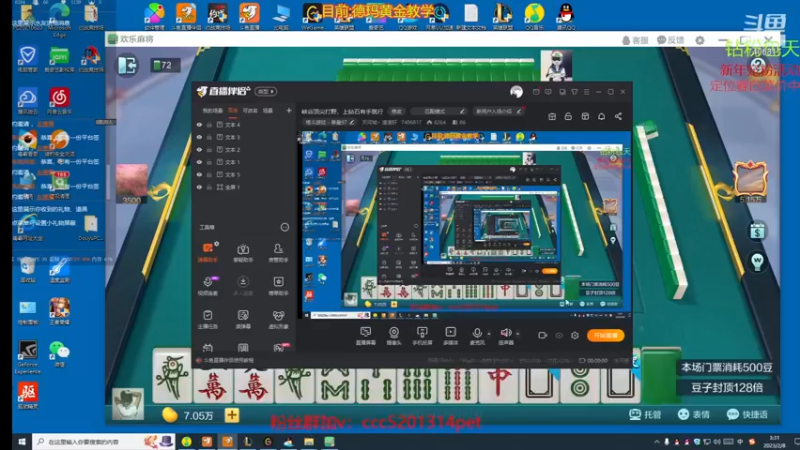Select the 中 red dragon tile

pos(498,383)
